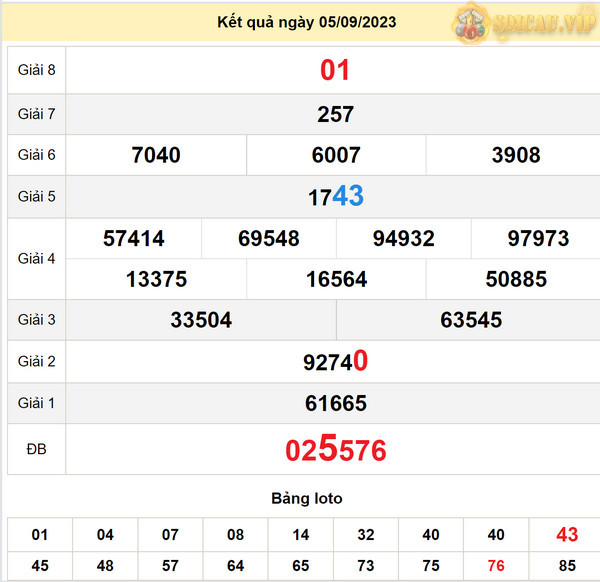Click the red Giải 8 result 01
The image size is (600, 582).
pos(335,70)
